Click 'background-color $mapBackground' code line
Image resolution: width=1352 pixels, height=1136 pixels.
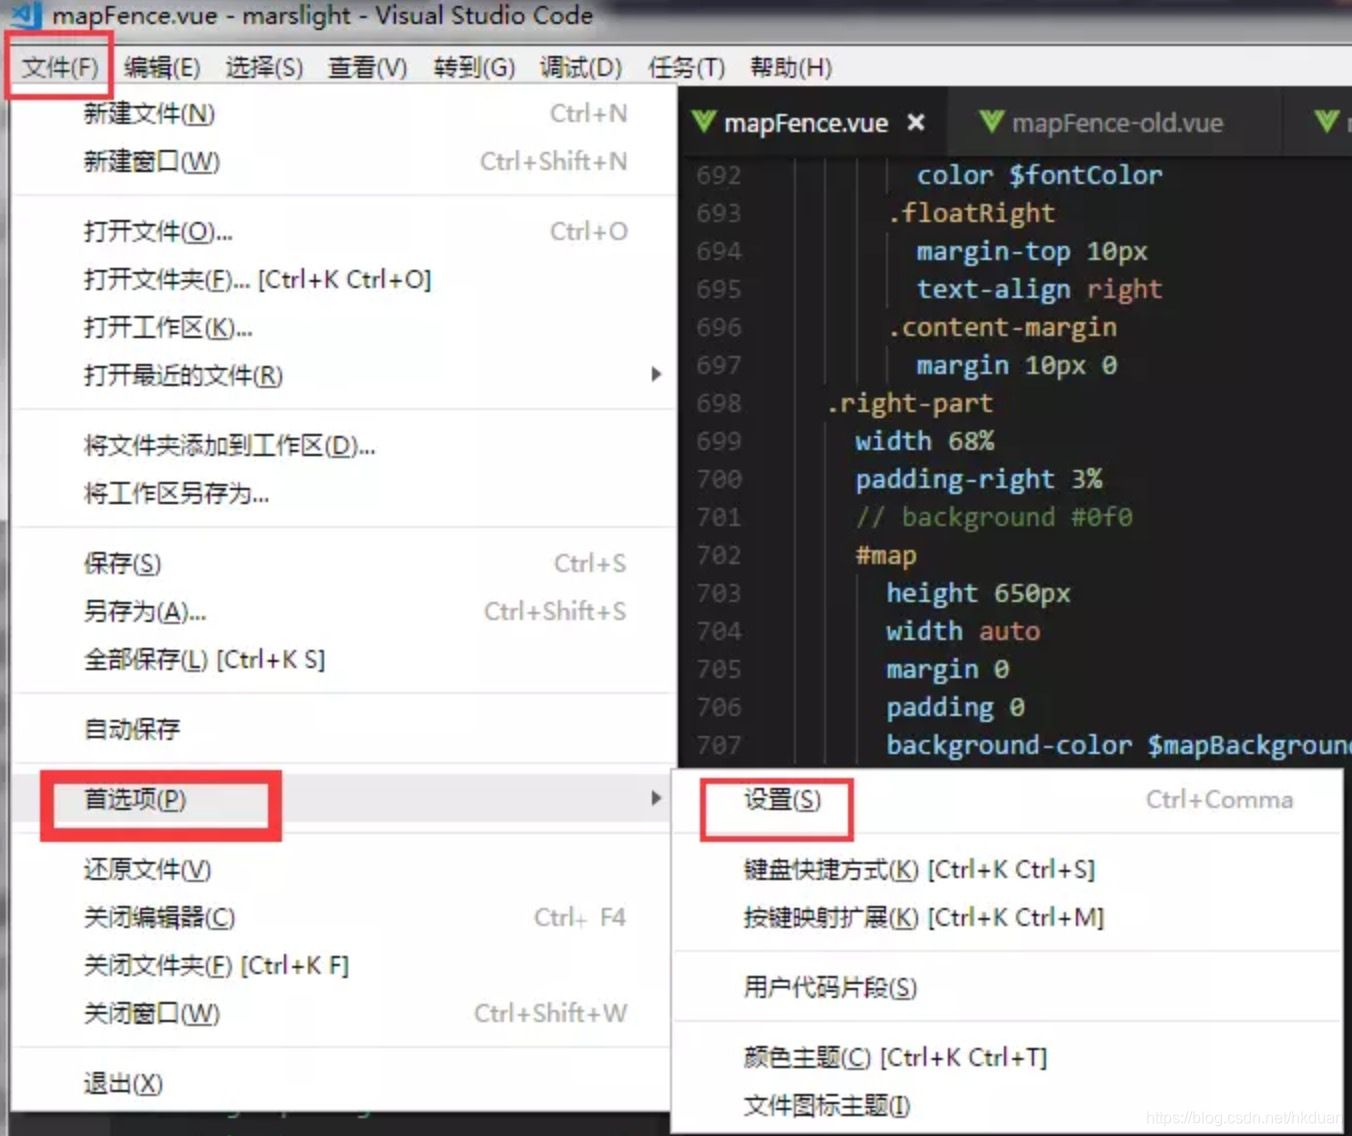[x=1118, y=745]
